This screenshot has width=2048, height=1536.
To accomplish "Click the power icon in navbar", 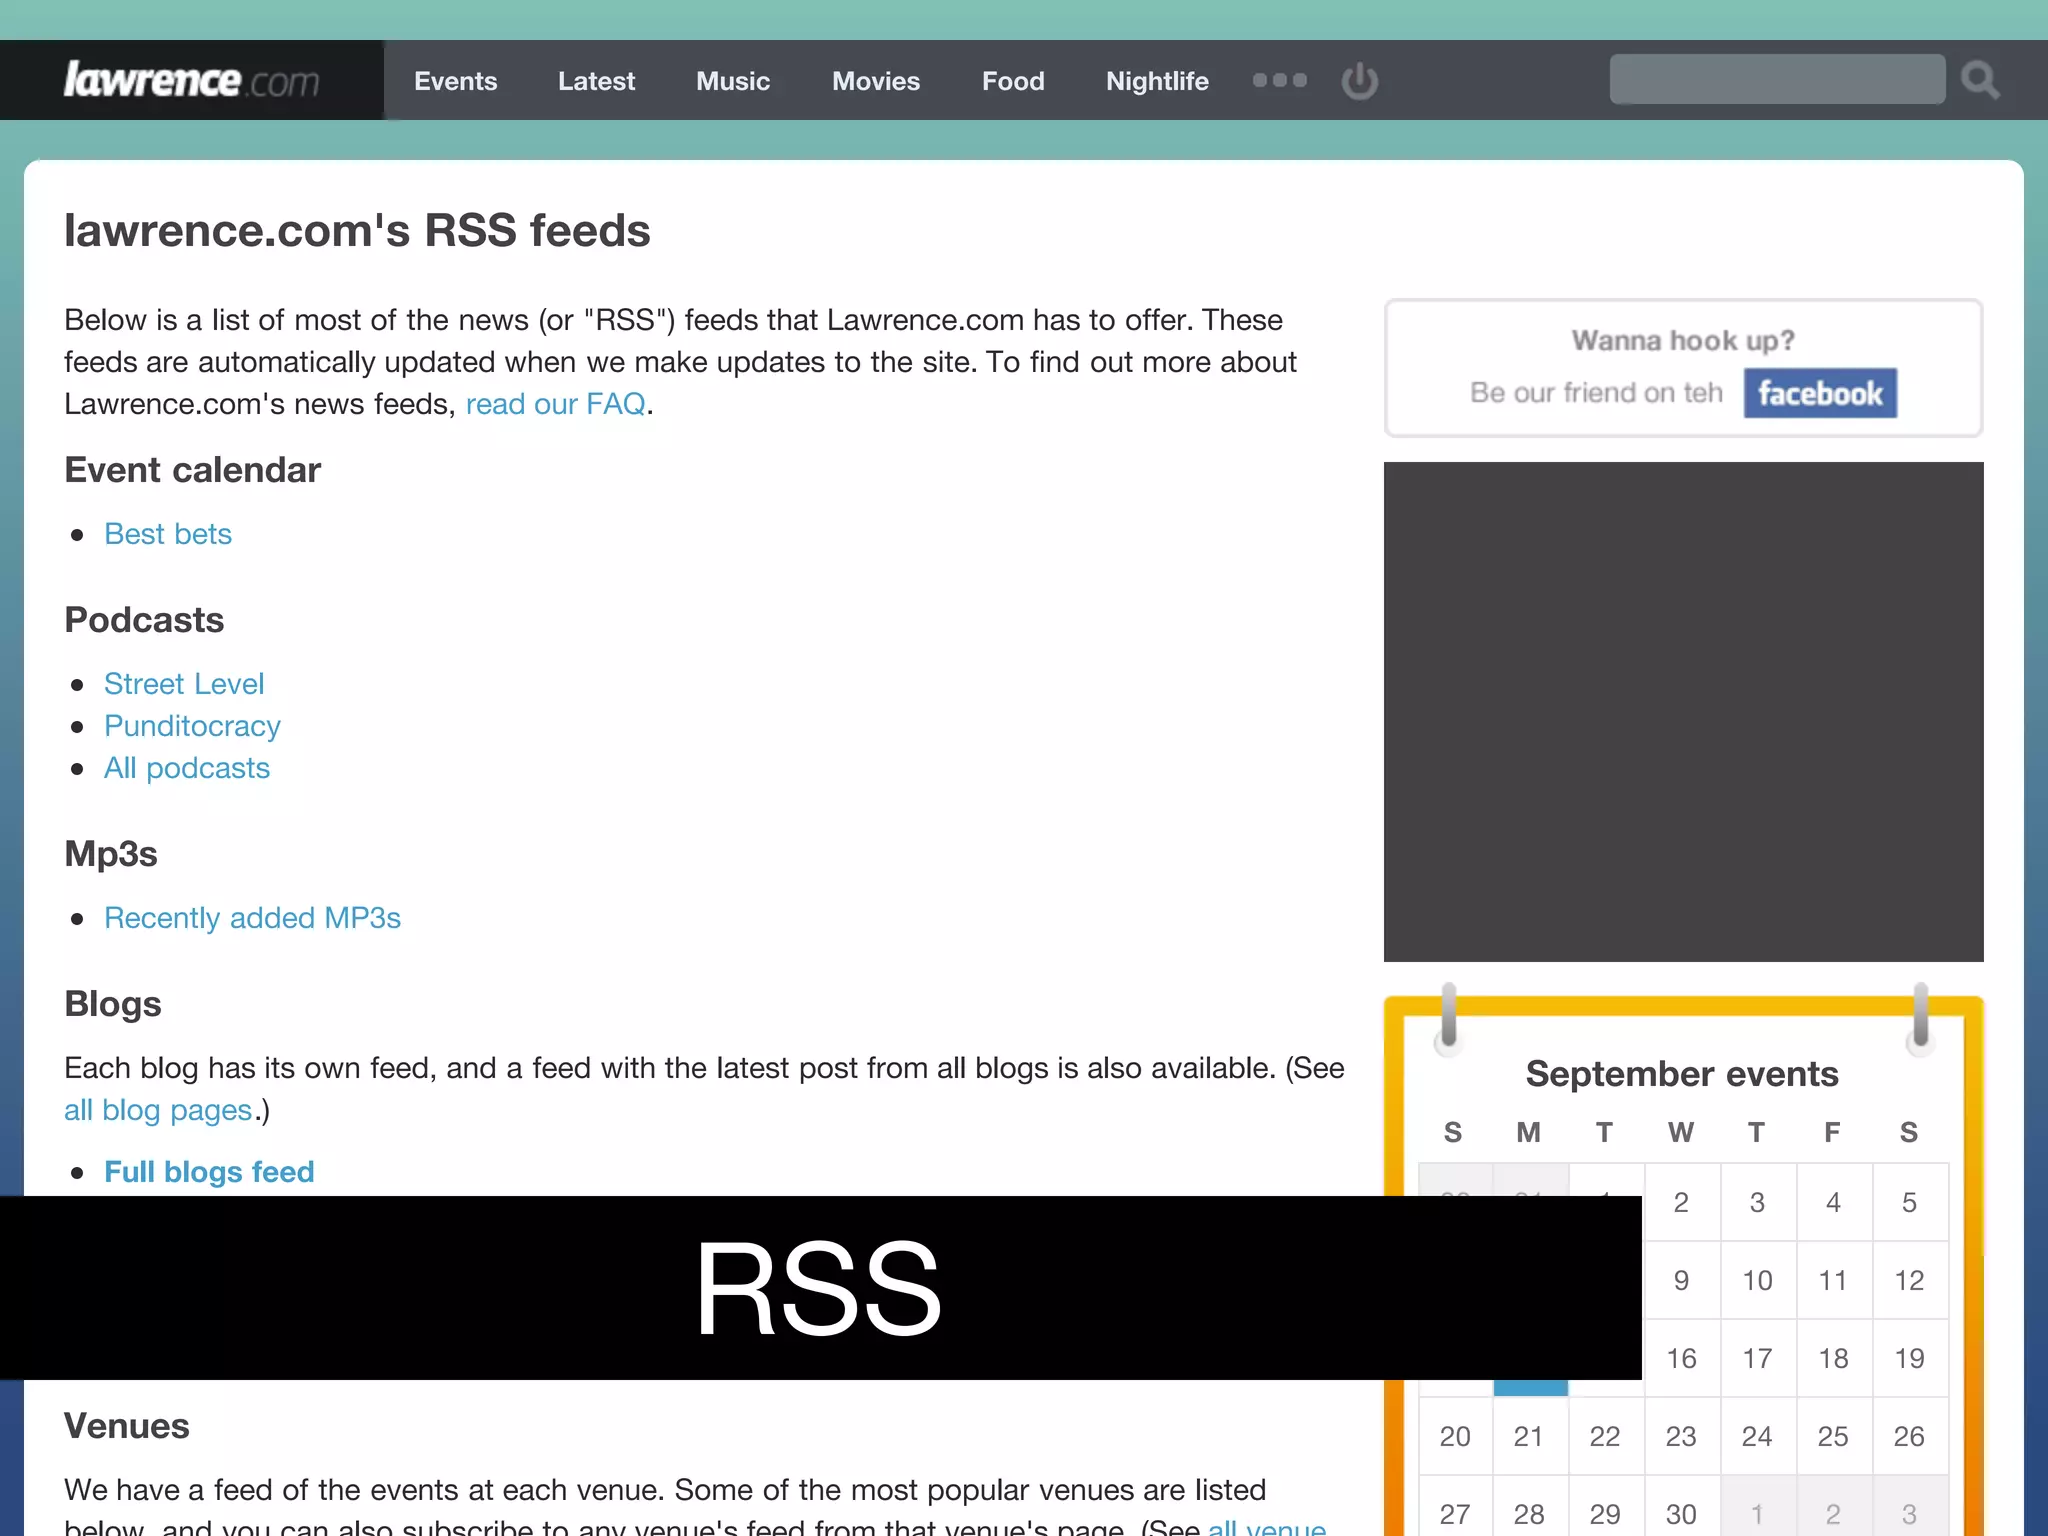I will coord(1359,81).
